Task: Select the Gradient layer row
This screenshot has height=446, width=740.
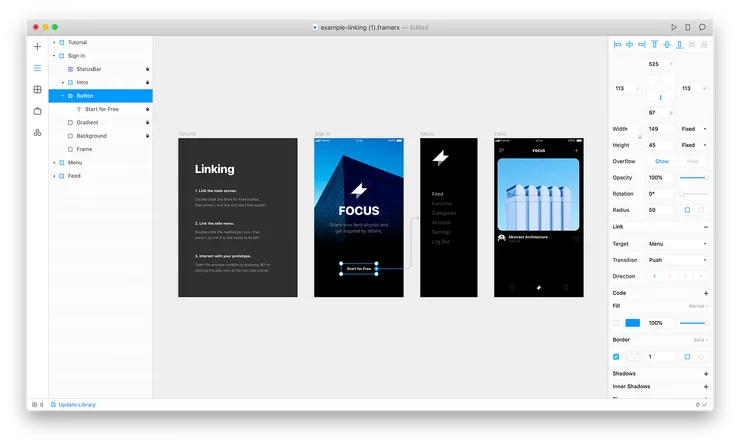Action: 101,123
